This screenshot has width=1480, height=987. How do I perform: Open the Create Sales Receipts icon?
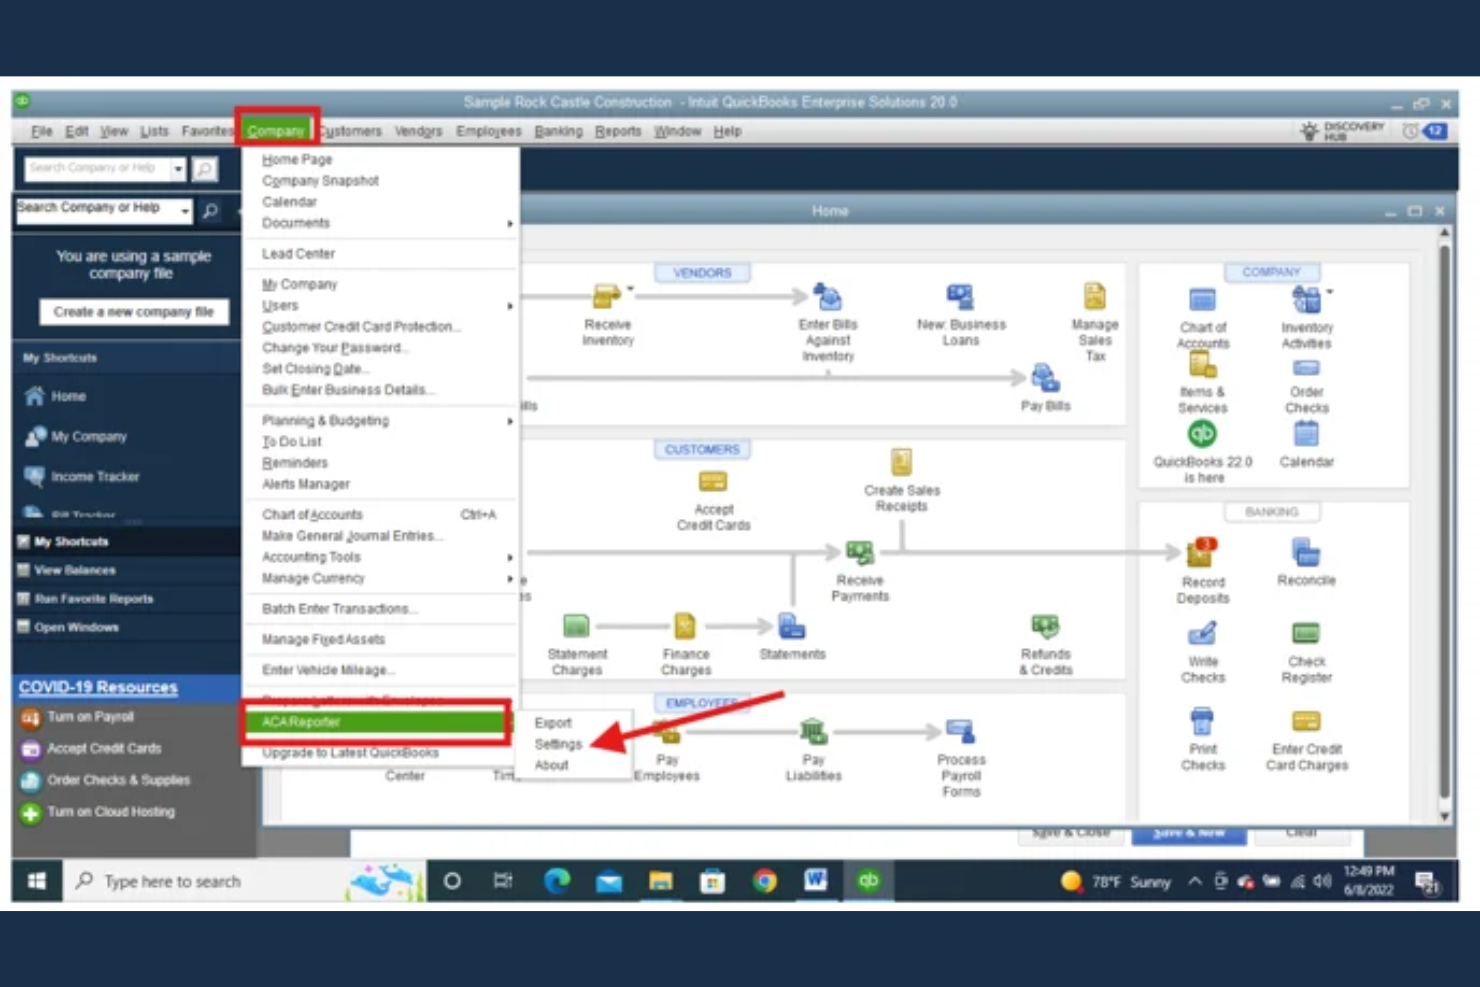click(x=901, y=462)
